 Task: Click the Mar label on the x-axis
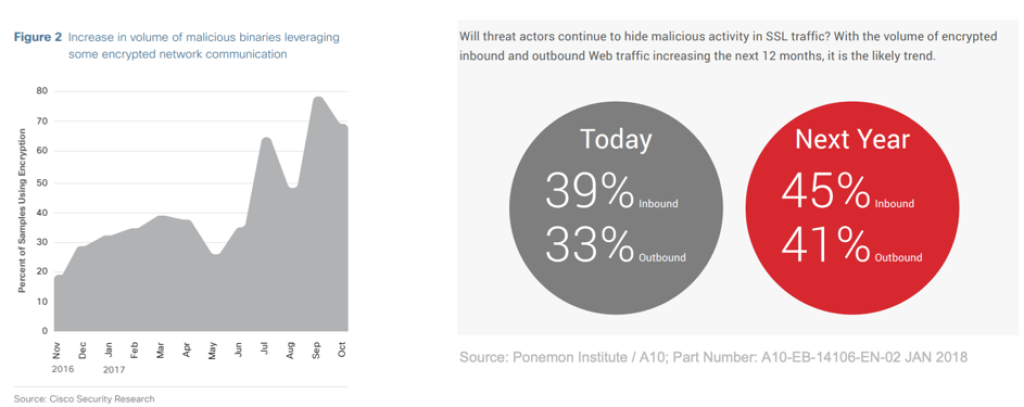click(161, 351)
